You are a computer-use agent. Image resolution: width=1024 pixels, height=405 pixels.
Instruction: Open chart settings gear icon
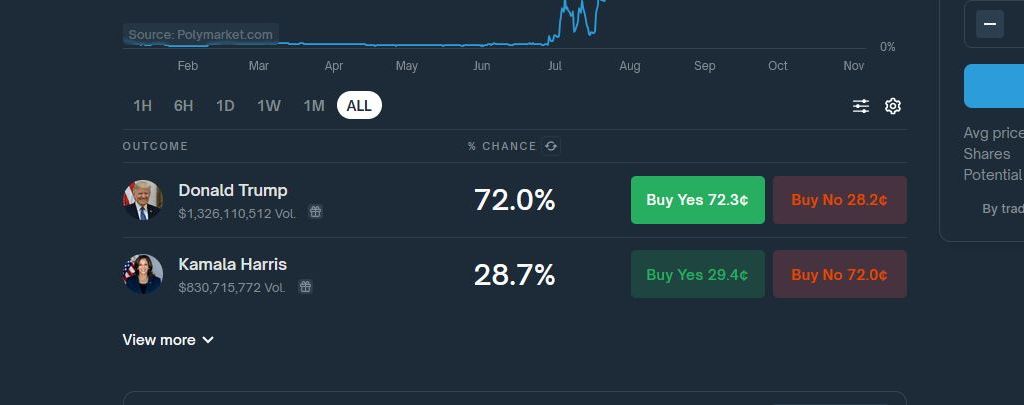point(893,106)
